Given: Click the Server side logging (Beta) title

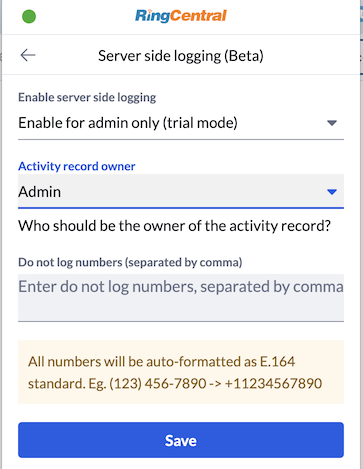Looking at the screenshot, I should 181,56.
